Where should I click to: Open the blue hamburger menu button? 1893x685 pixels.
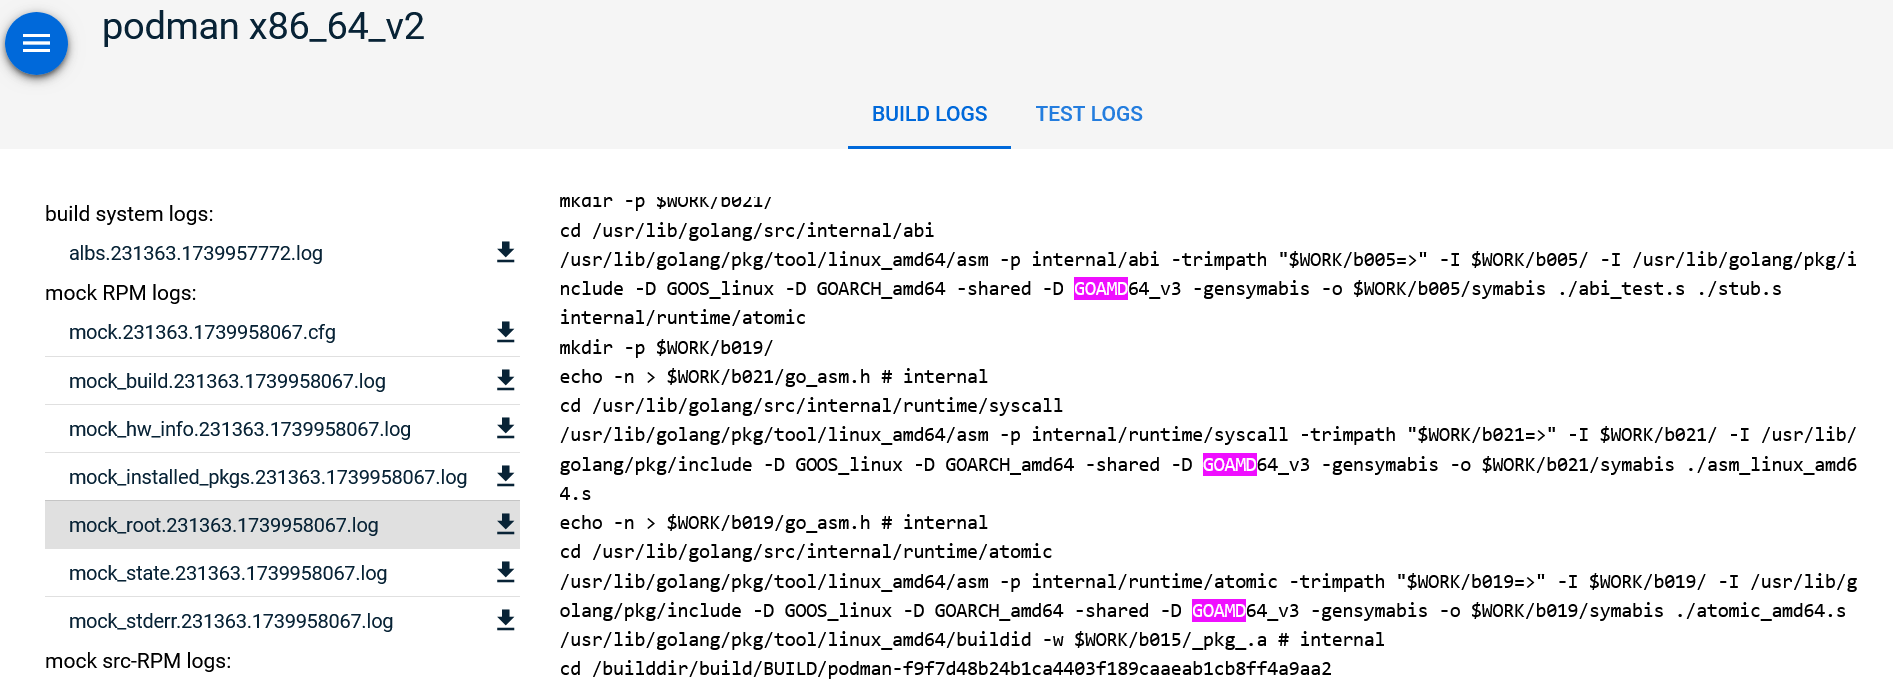click(x=36, y=43)
